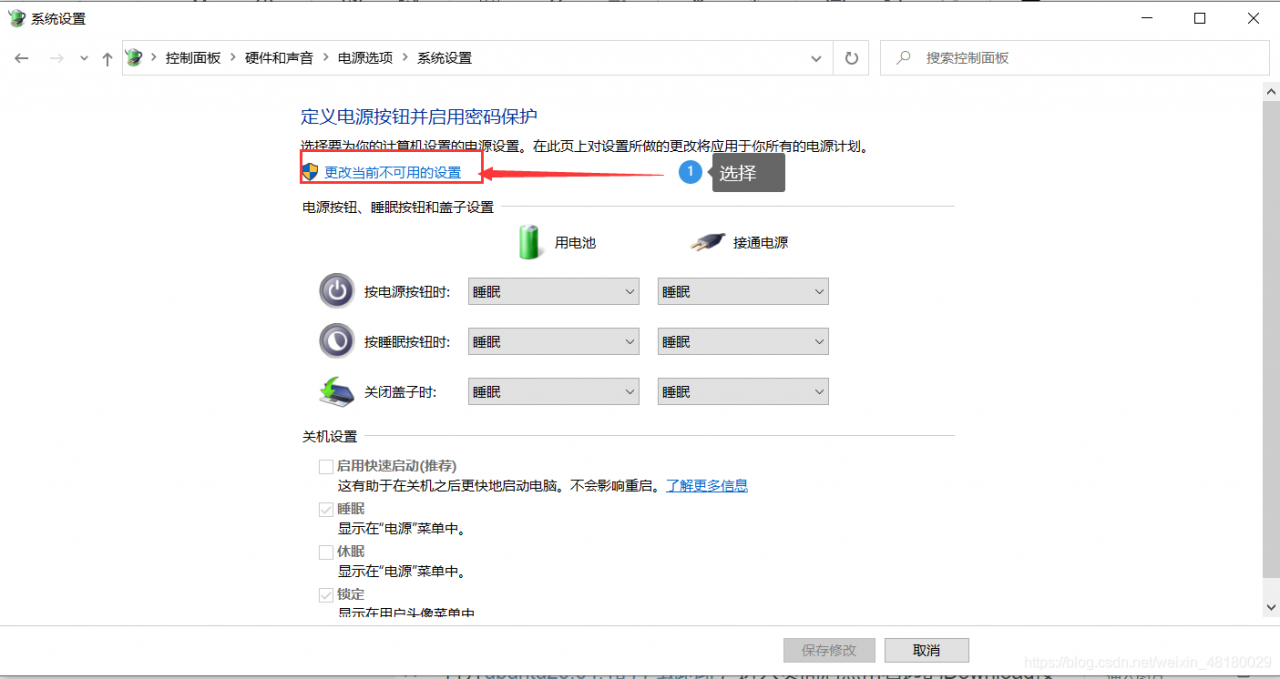Maximize the 系统设置 window
The image size is (1280, 679).
click(x=1200, y=18)
